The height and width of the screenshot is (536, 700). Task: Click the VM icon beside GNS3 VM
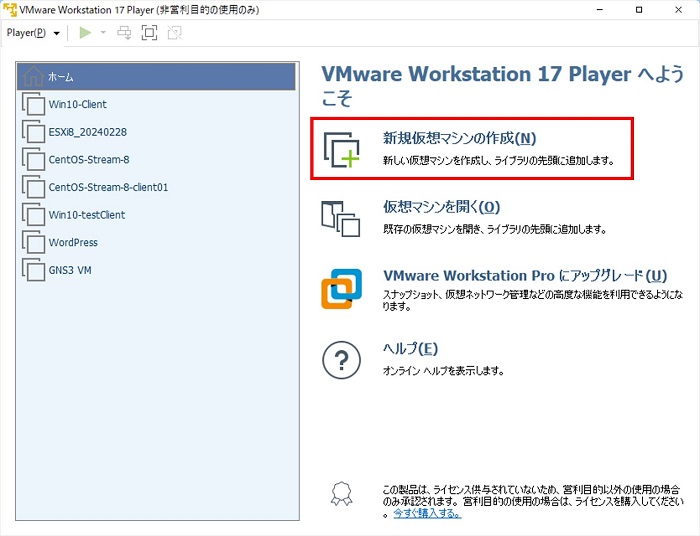pos(33,270)
